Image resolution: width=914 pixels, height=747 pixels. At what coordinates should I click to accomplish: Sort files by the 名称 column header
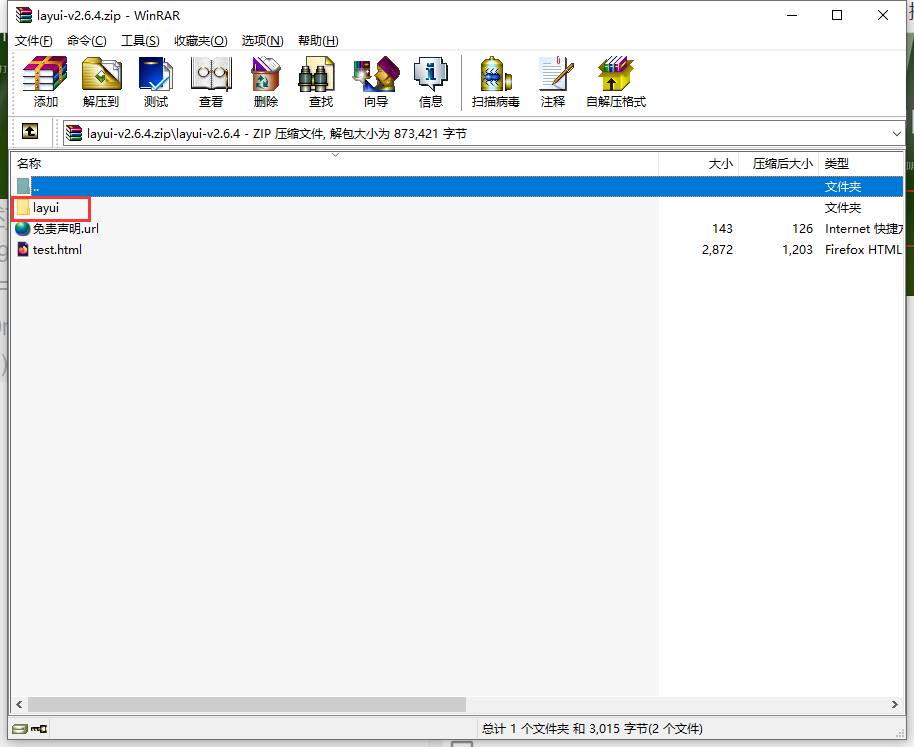pos(28,163)
